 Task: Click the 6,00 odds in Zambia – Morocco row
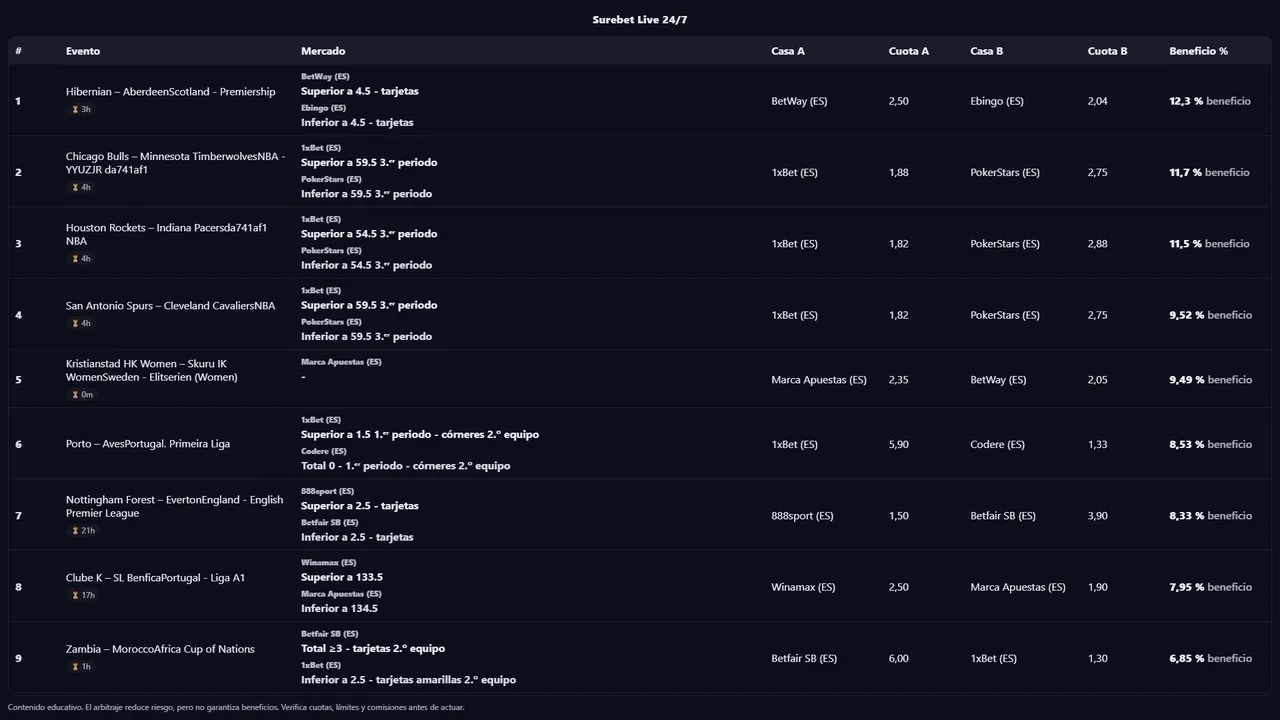[898, 658]
